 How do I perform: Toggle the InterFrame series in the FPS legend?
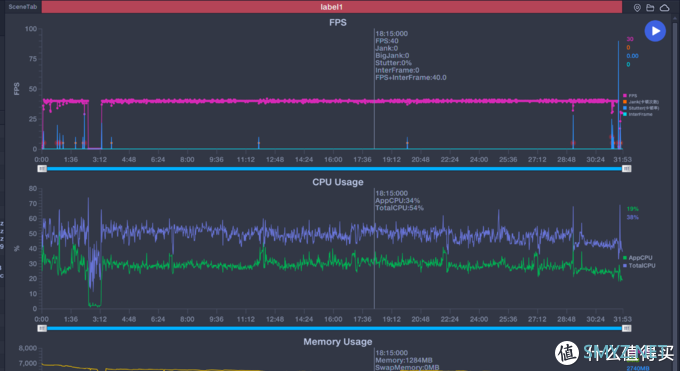point(638,114)
